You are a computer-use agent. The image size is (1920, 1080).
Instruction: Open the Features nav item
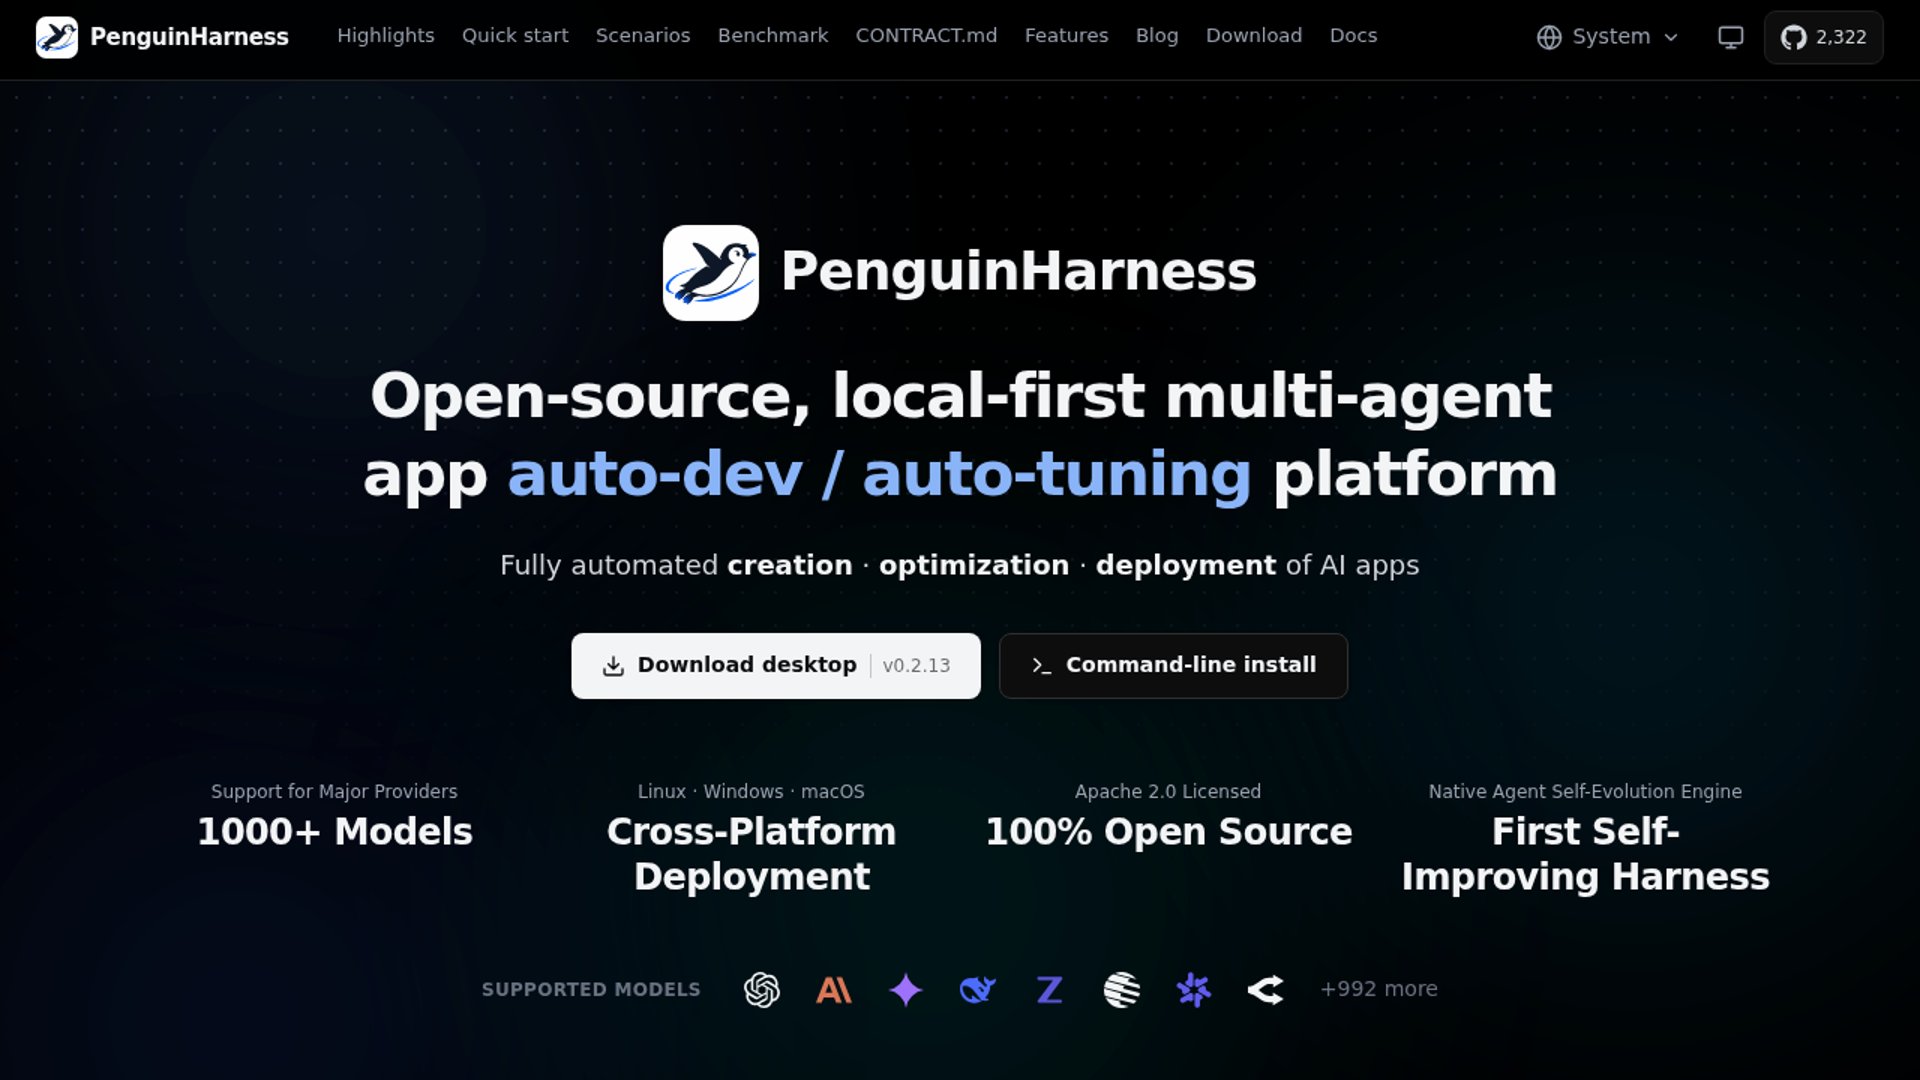1066,35
